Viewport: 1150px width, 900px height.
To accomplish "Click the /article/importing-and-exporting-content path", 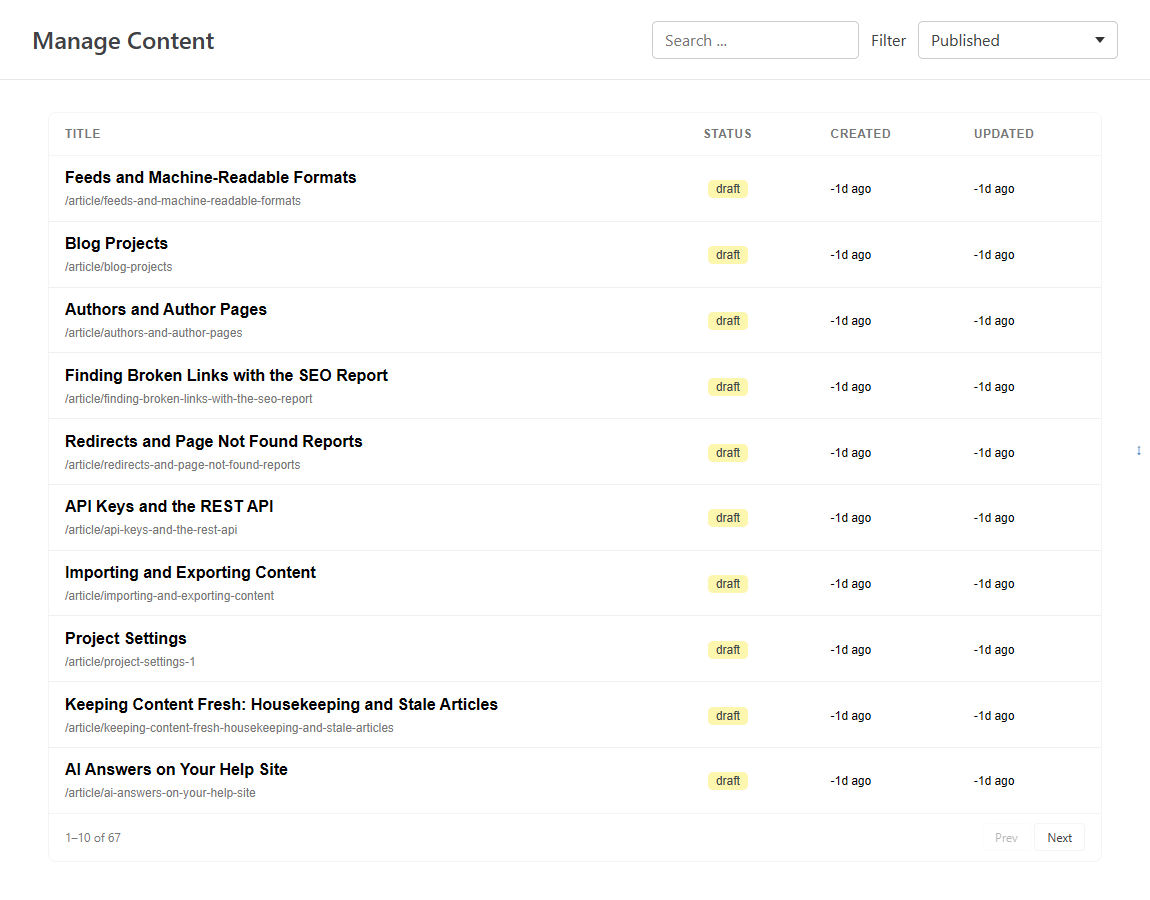I will [169, 596].
